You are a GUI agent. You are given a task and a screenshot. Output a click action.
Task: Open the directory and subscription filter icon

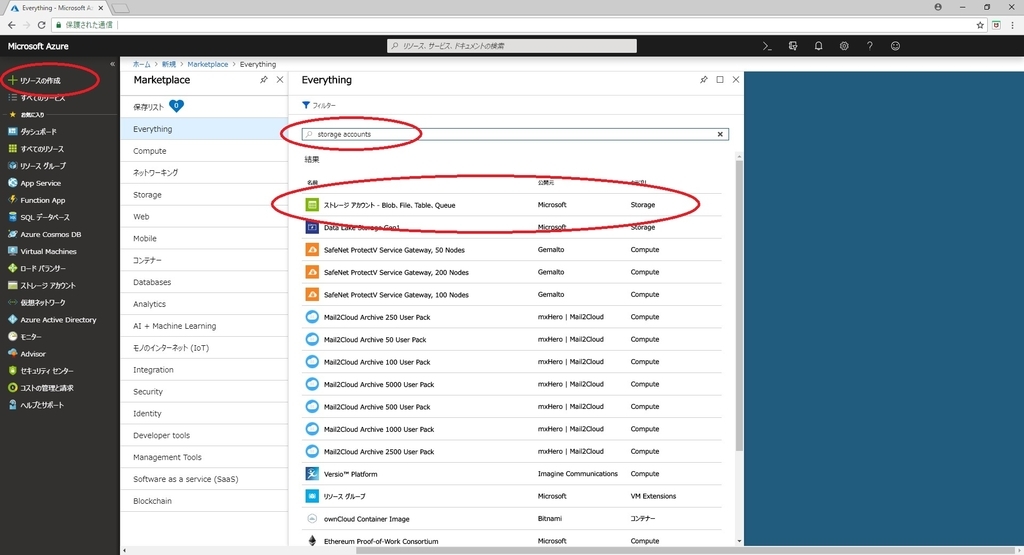(x=793, y=46)
